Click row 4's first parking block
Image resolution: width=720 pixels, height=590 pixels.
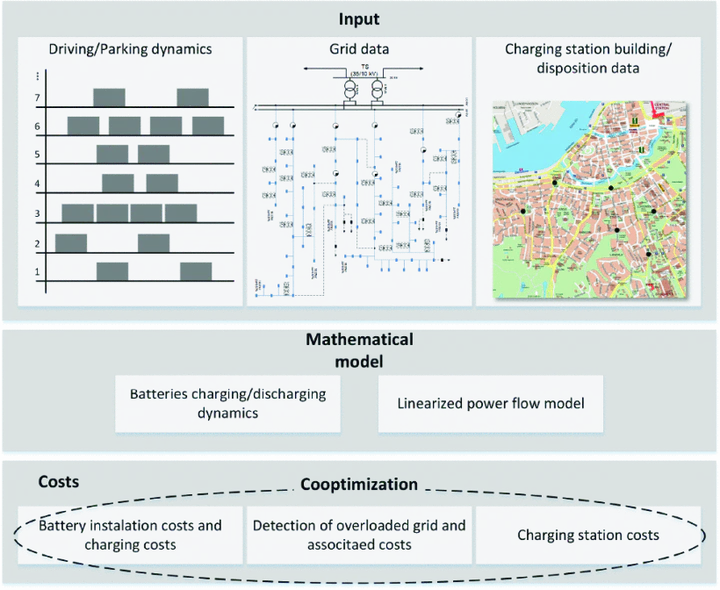118,183
